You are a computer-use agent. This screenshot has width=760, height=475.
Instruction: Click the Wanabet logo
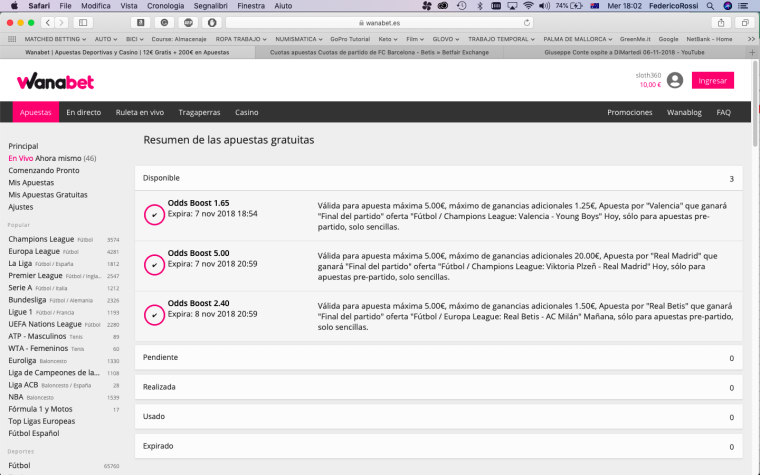[x=55, y=81]
